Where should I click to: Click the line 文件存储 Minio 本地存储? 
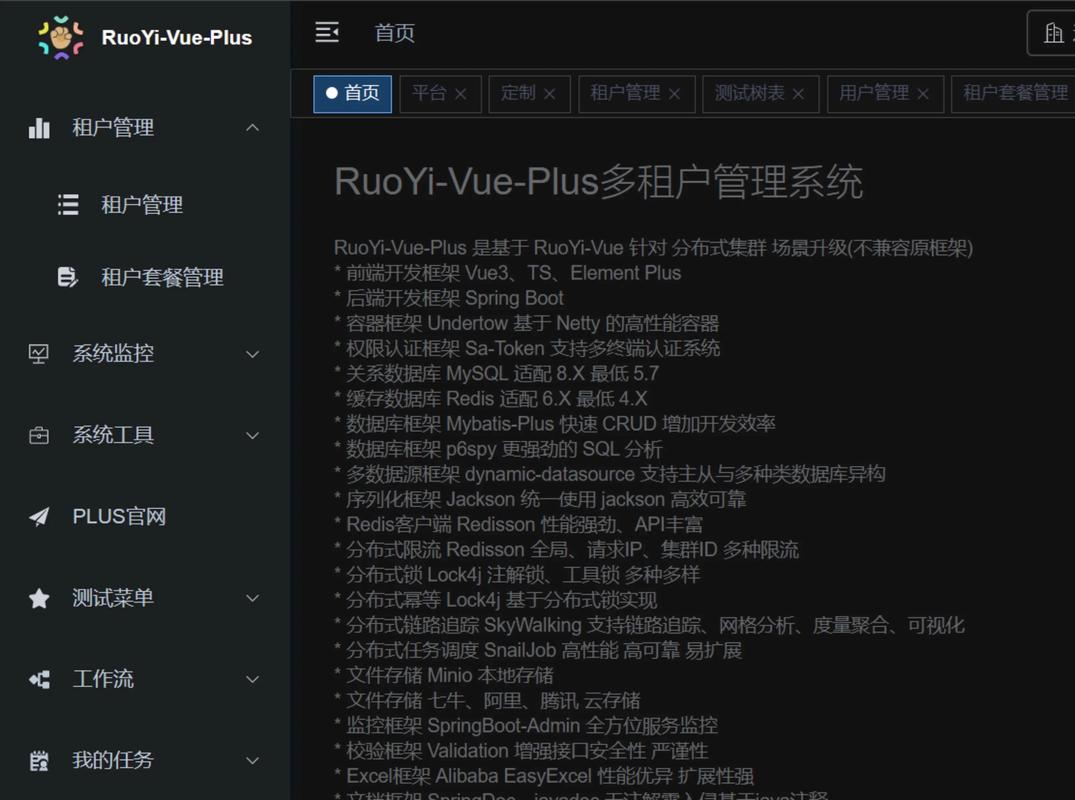click(444, 675)
